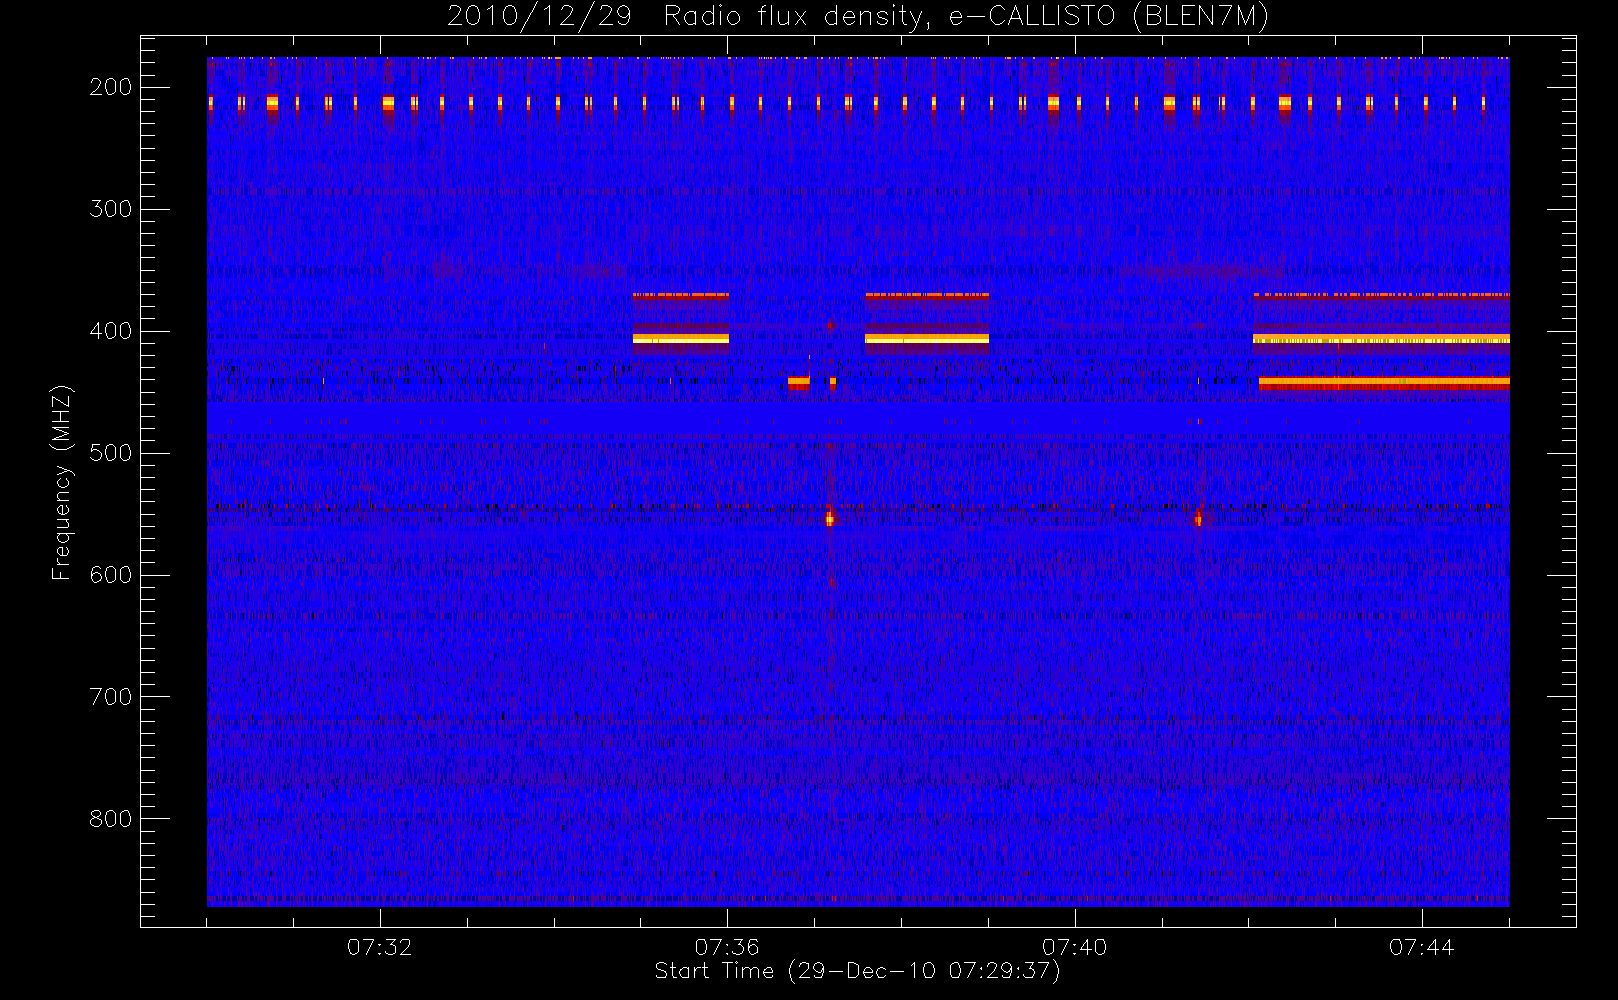Click the 07:44 time tick label
This screenshot has width=1618, height=1000.
(x=1421, y=946)
